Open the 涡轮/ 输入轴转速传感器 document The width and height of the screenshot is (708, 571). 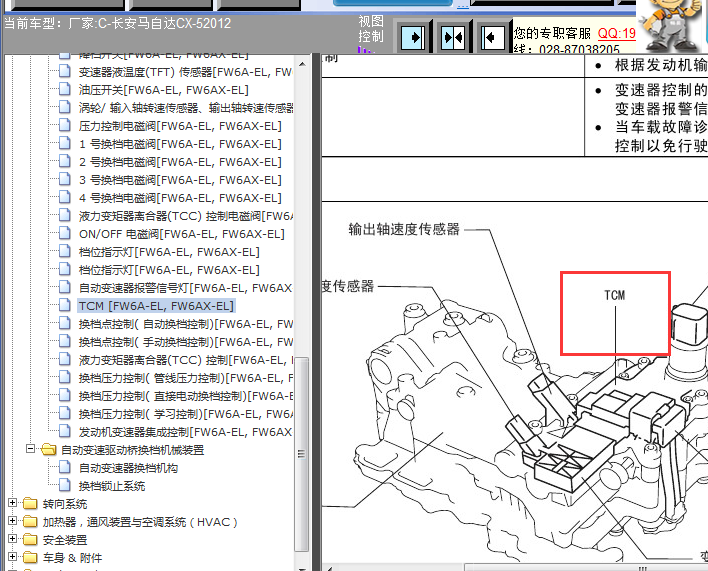[186, 108]
